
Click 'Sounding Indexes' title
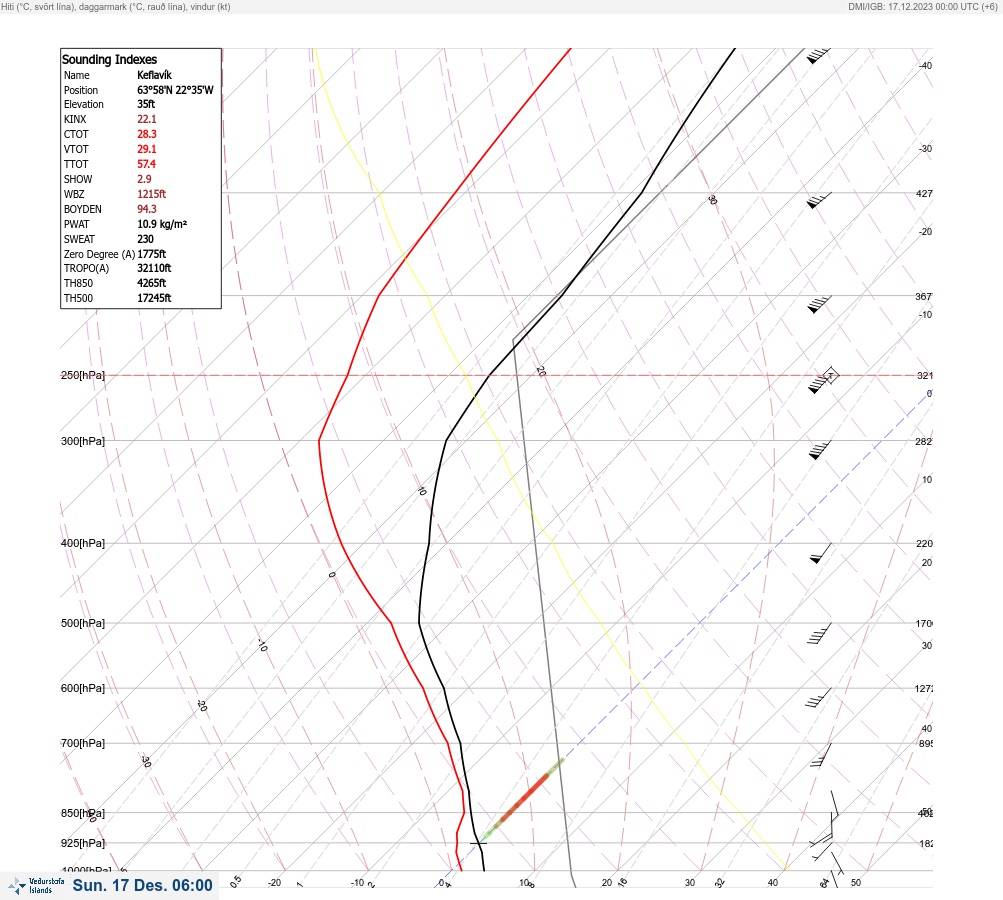(x=109, y=59)
